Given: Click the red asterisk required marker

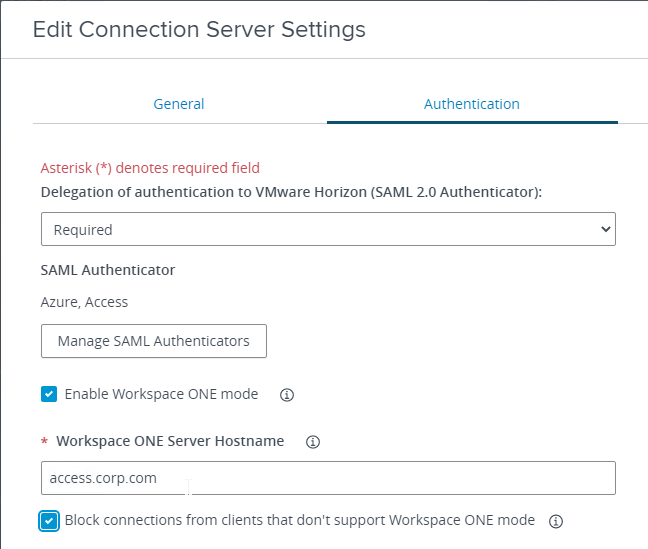Looking at the screenshot, I should click(44, 442).
